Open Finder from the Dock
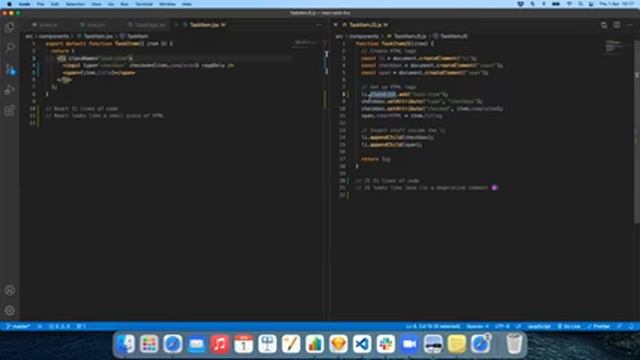640x360 pixels. click(126, 344)
